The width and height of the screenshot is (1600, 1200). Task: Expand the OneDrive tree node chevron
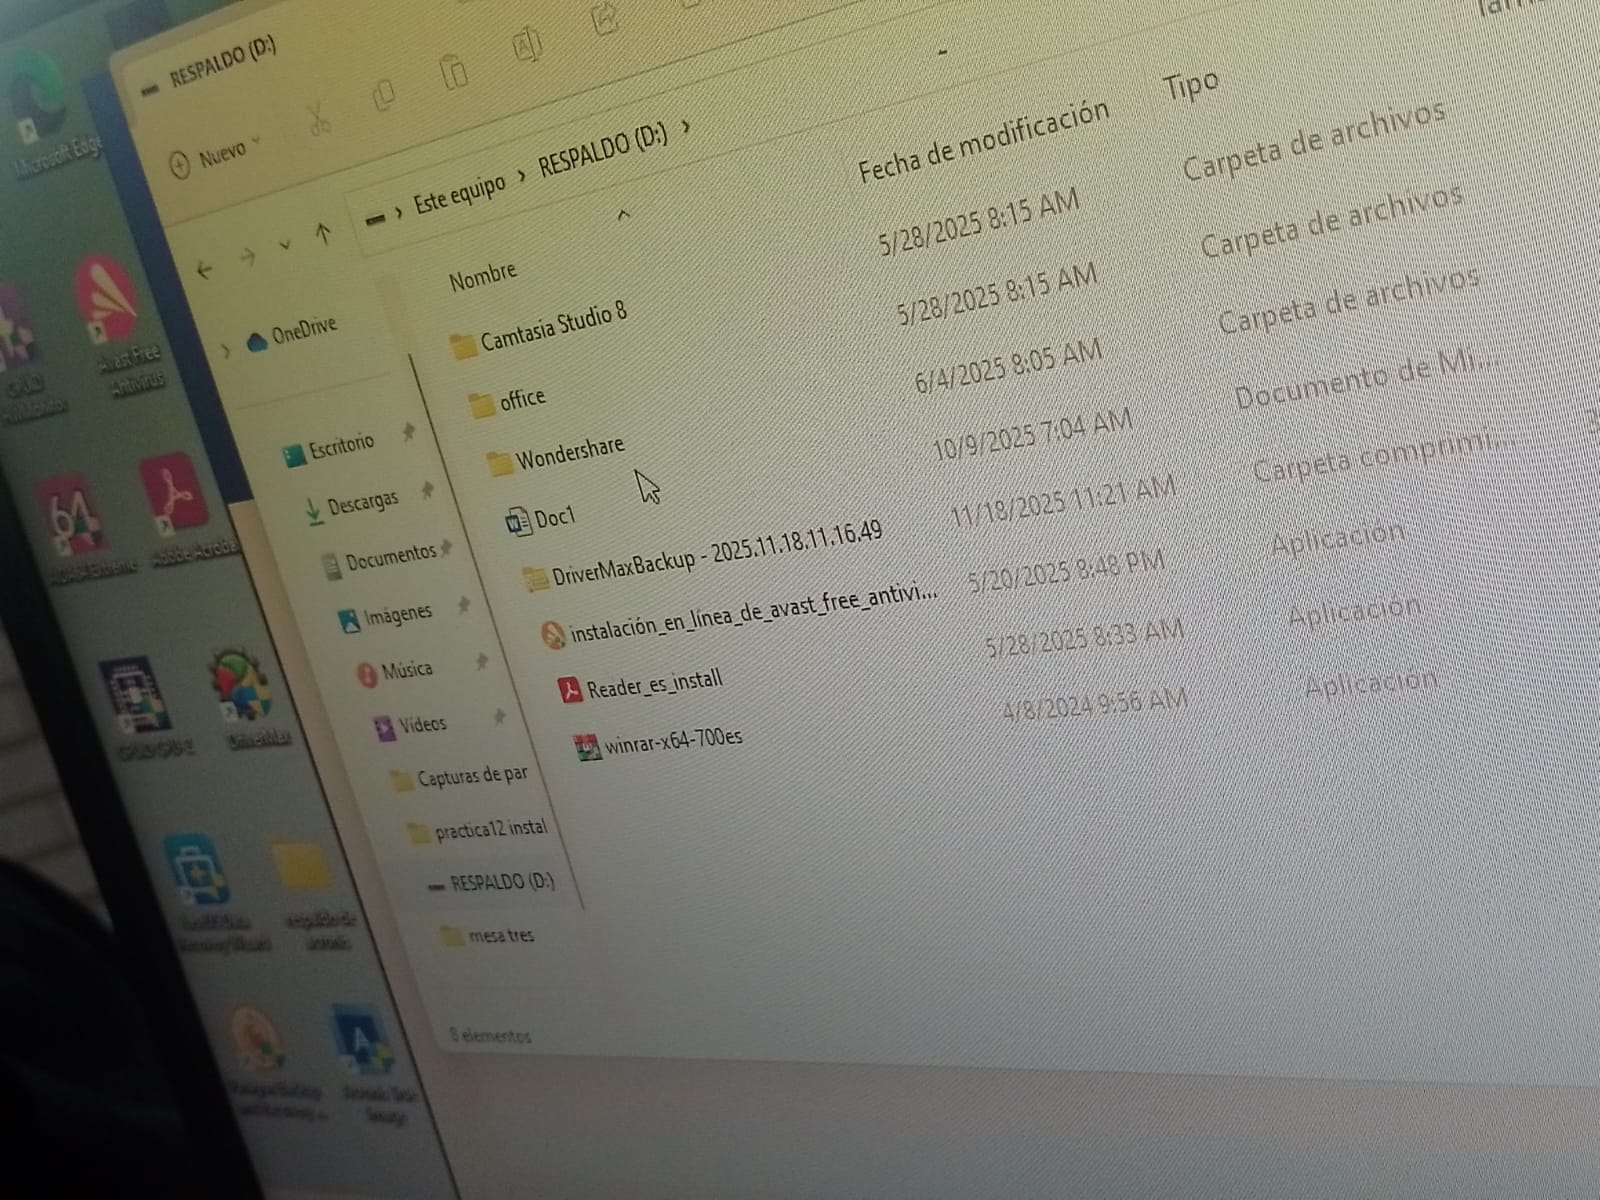coord(226,350)
